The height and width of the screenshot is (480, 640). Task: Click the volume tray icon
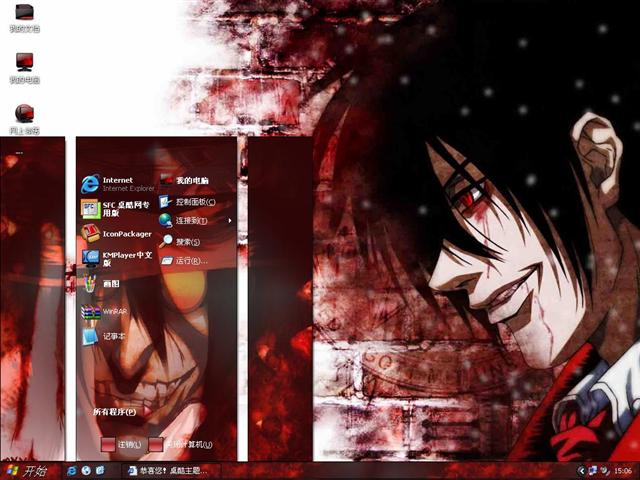604,471
